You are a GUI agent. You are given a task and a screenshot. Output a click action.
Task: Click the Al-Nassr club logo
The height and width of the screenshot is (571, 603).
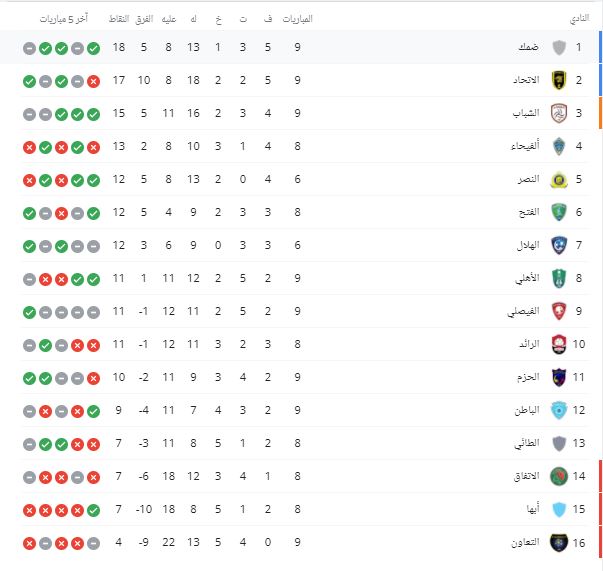click(x=559, y=180)
